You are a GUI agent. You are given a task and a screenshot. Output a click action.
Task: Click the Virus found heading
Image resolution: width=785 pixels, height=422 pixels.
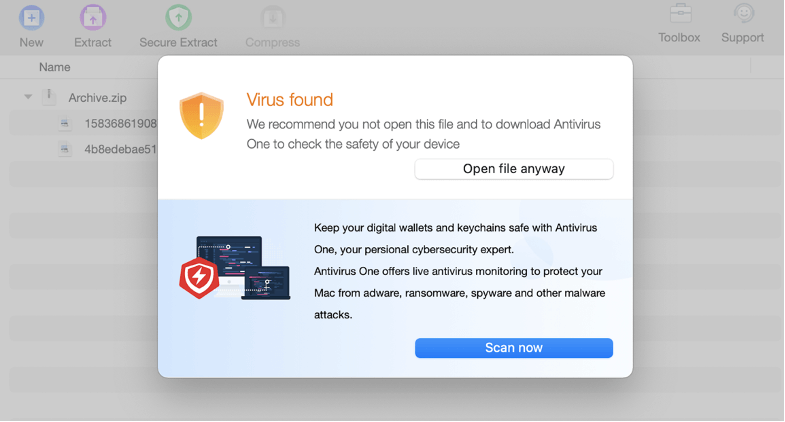(289, 100)
